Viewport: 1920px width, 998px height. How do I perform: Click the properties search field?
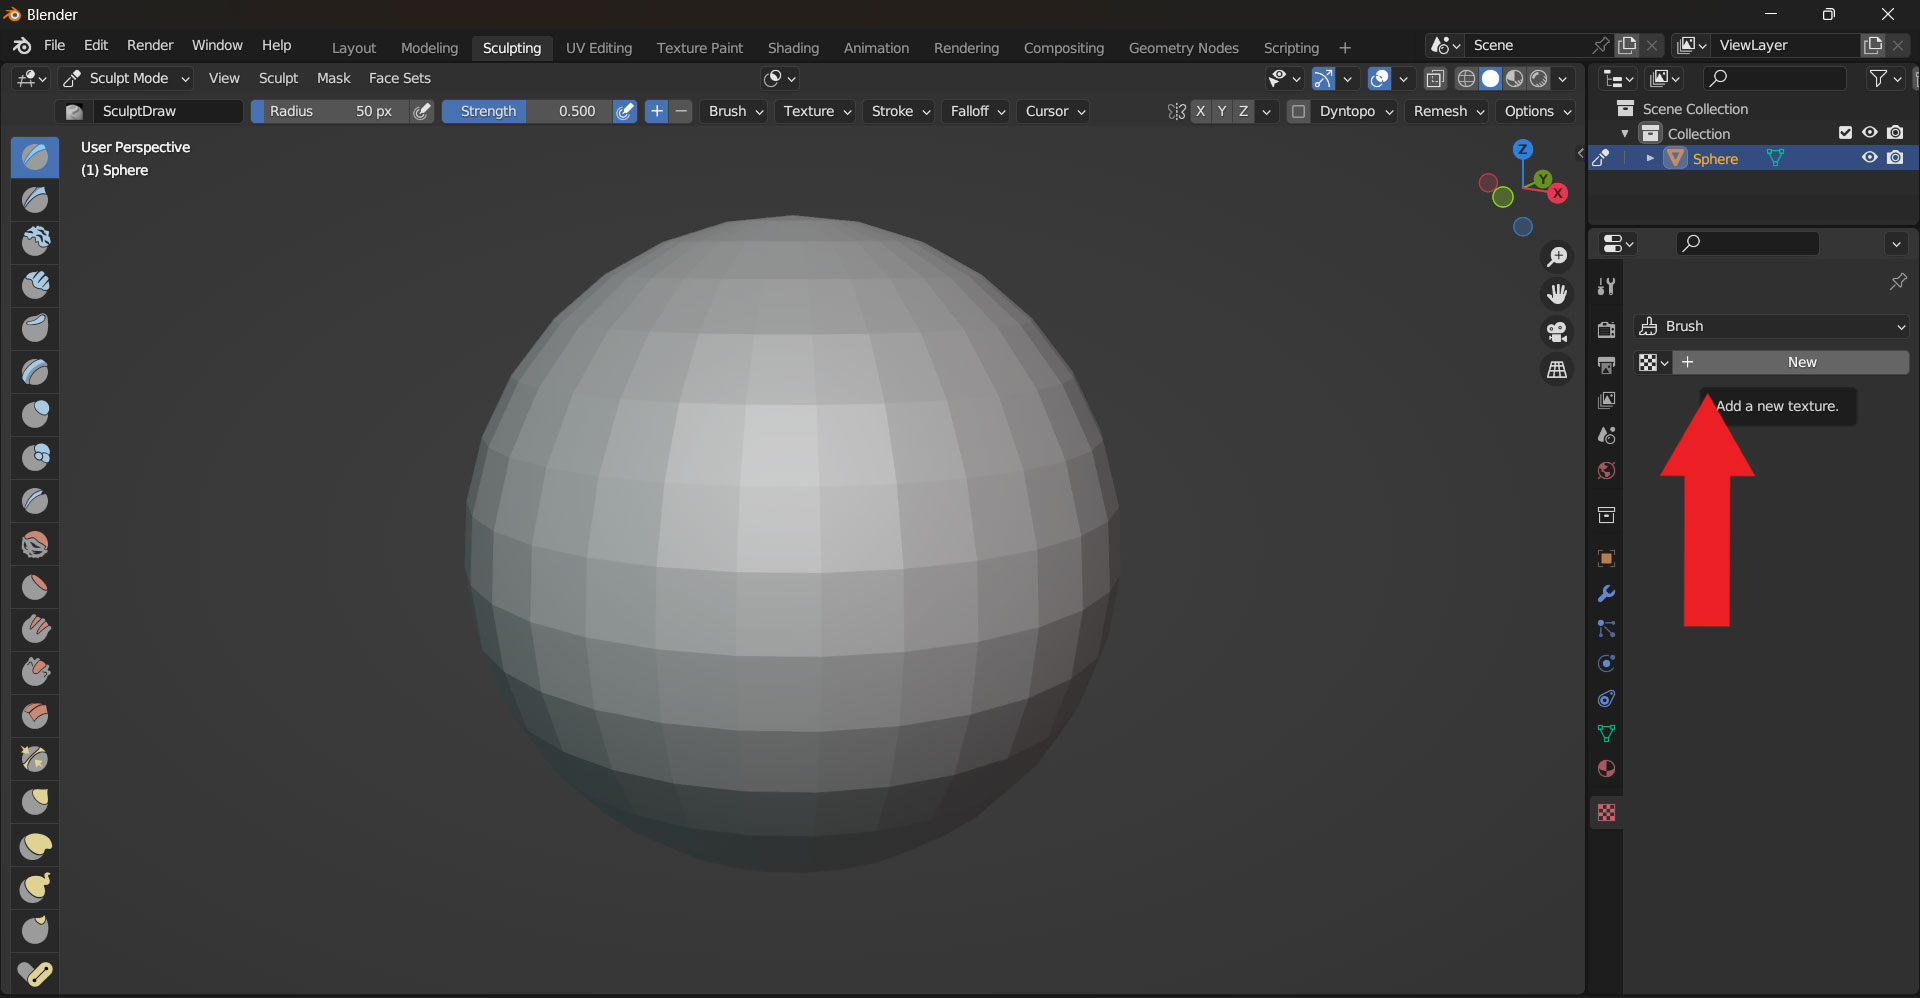(1750, 243)
